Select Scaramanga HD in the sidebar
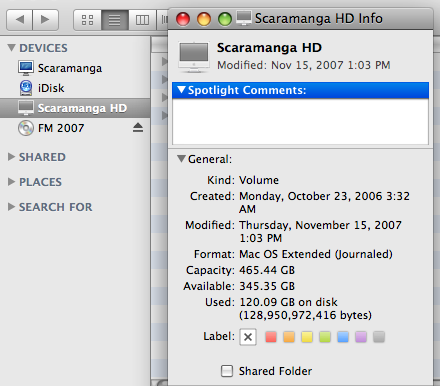 (75, 108)
